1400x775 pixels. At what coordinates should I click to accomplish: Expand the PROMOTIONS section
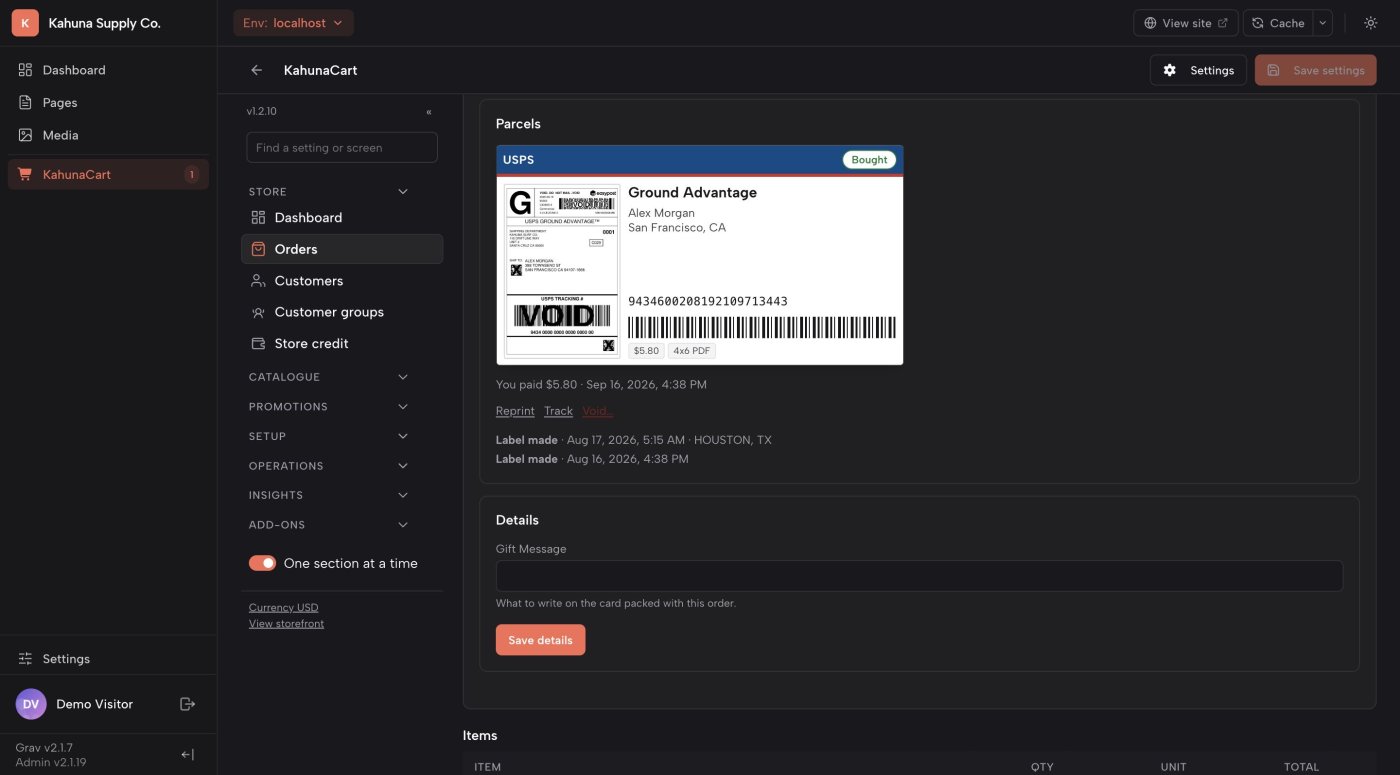point(403,407)
